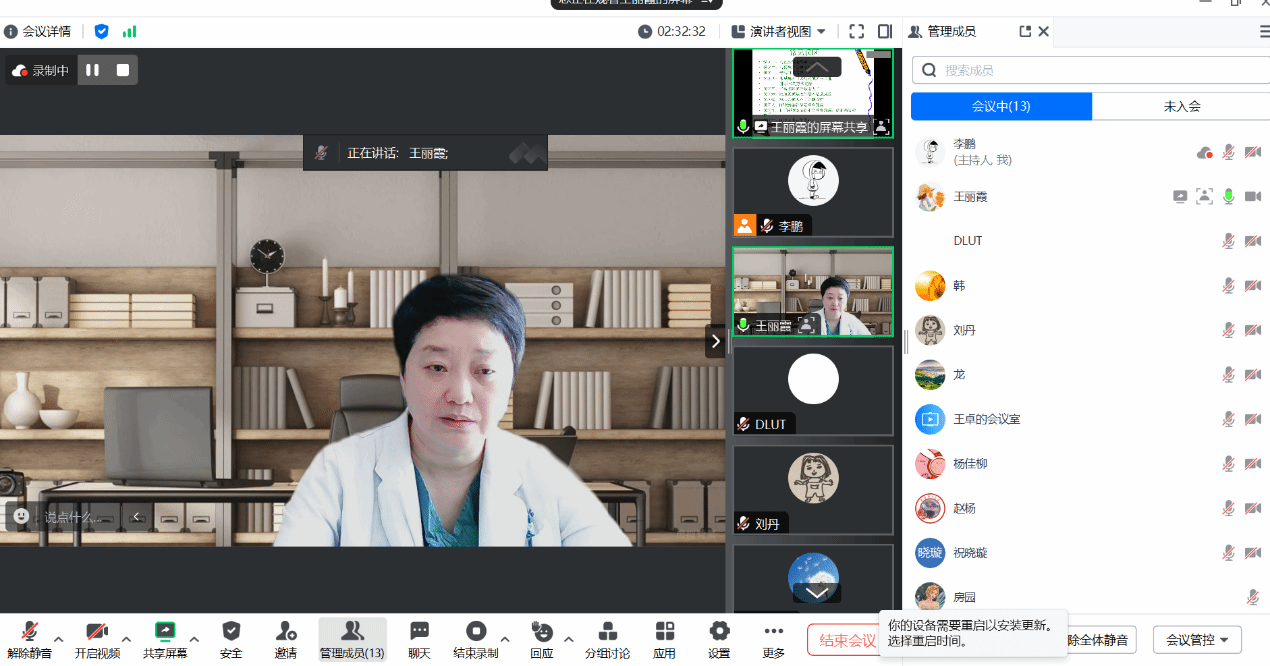Expand the arrow beside 共享屏幕

[194, 638]
